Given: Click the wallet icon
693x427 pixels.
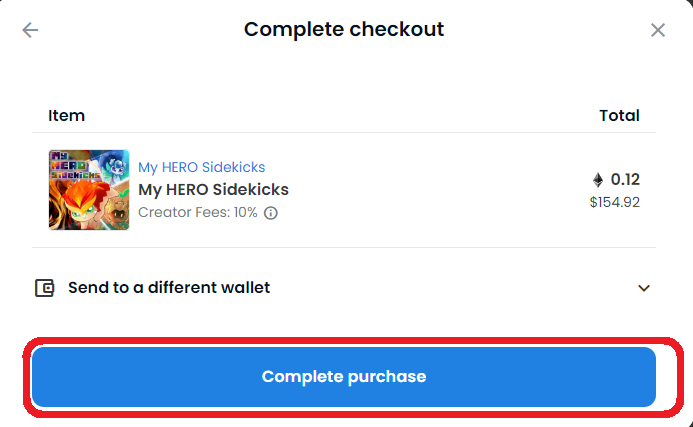Looking at the screenshot, I should (44, 288).
